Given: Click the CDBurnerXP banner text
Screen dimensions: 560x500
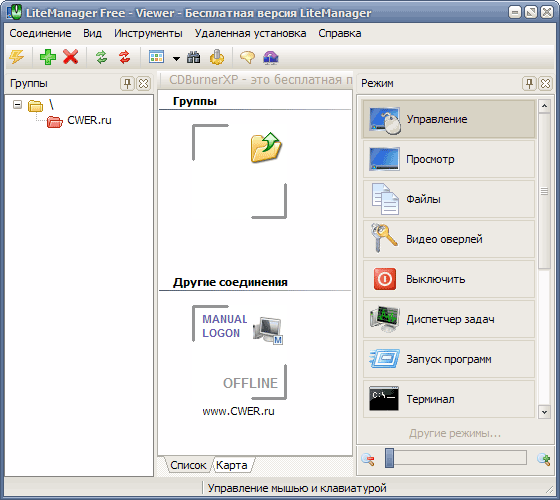Looking at the screenshot, I should click(261, 80).
